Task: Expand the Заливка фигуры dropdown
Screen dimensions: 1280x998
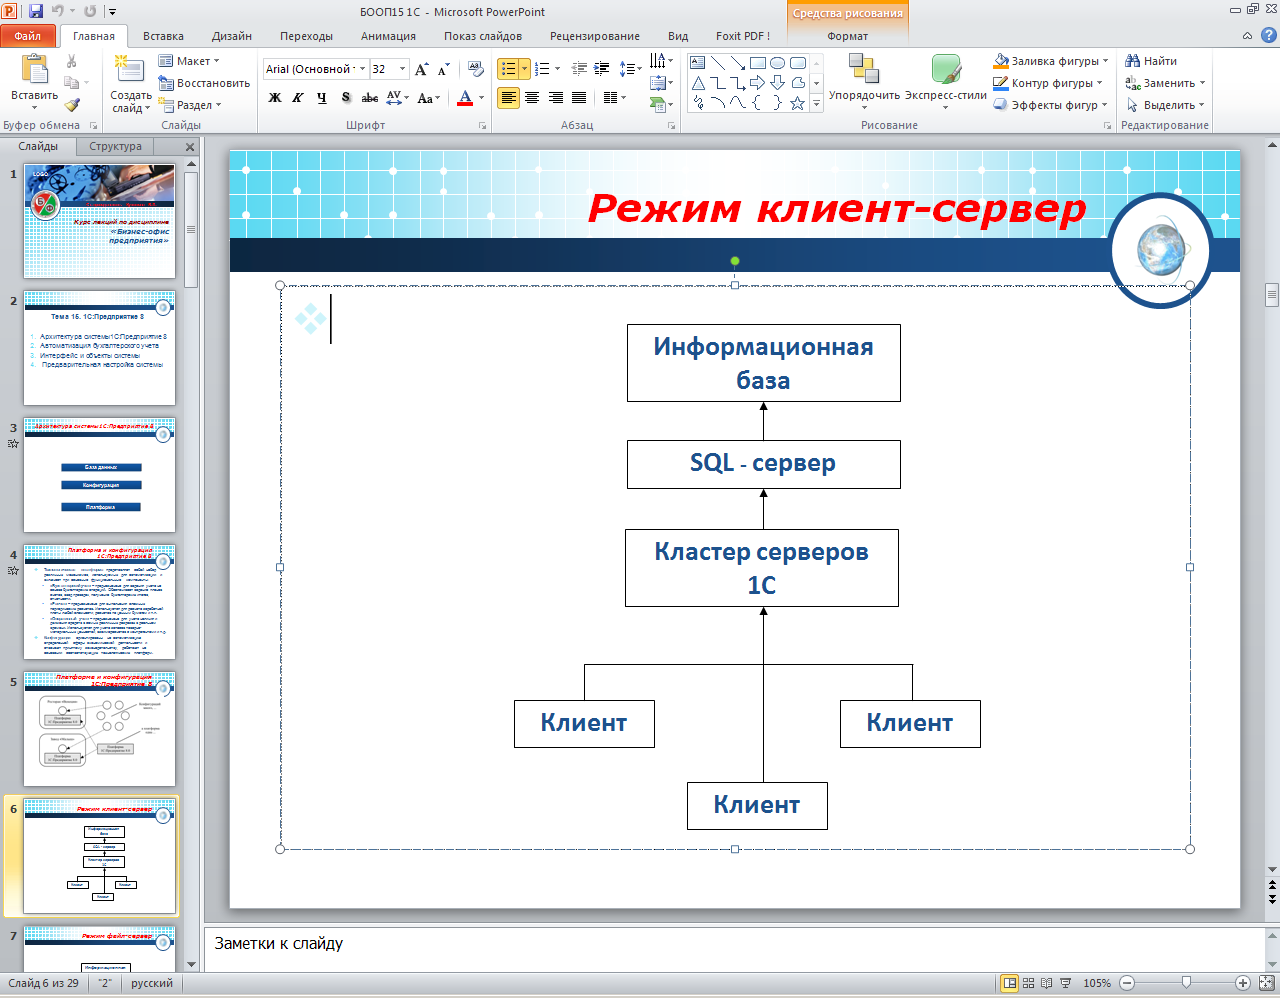Action: click(x=1105, y=61)
